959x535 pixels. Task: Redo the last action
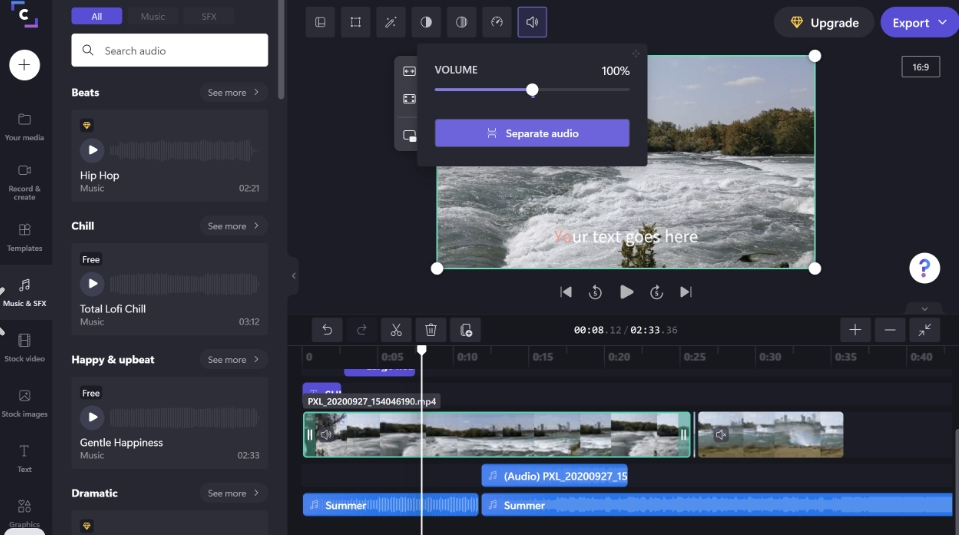click(x=361, y=330)
